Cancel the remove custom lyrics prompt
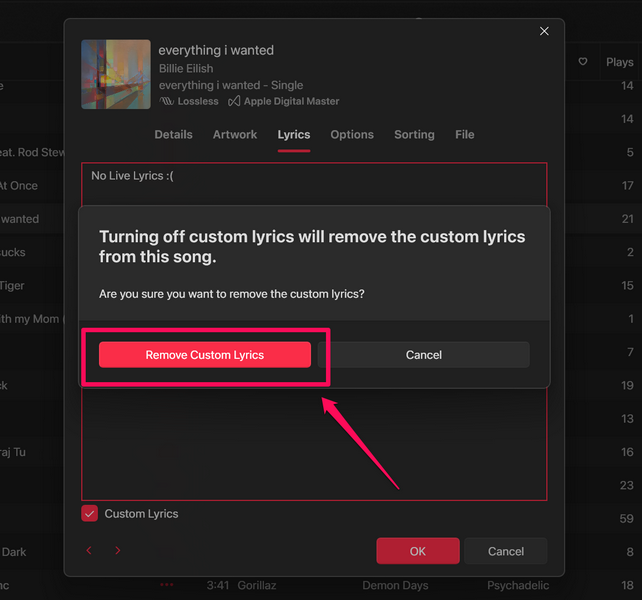This screenshot has width=642, height=600. 423,355
